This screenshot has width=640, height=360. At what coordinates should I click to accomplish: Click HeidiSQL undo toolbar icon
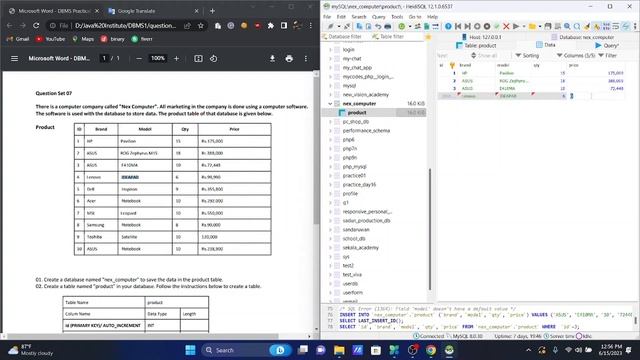(378, 26)
